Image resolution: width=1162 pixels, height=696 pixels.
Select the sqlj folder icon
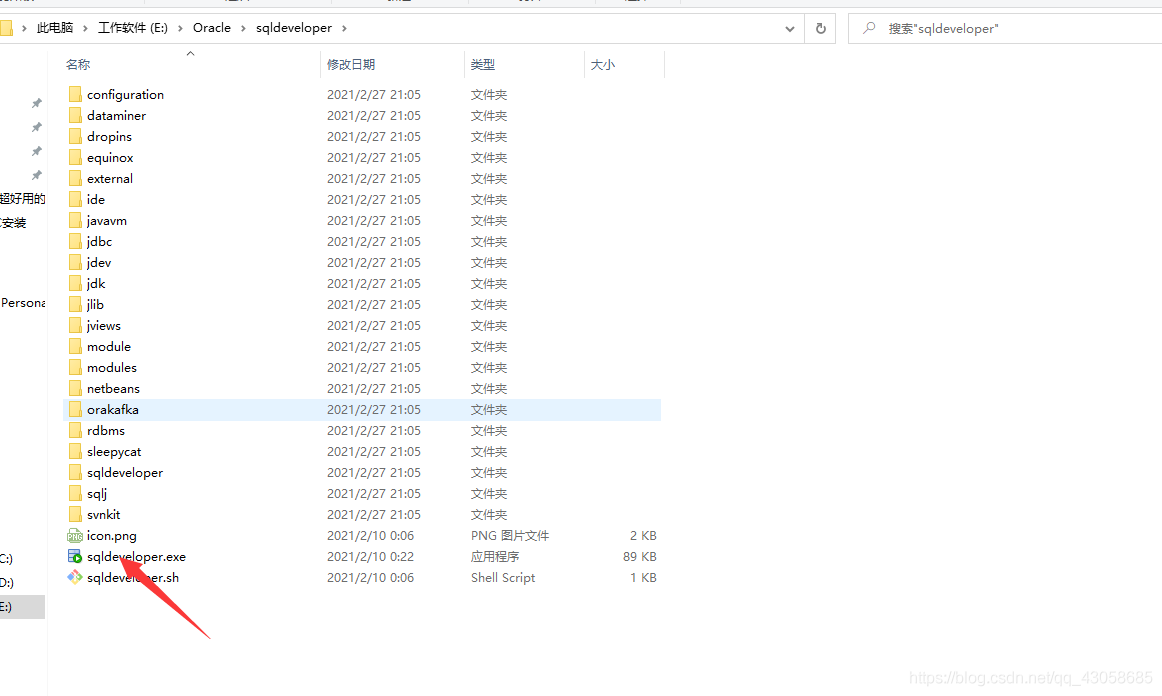click(75, 493)
